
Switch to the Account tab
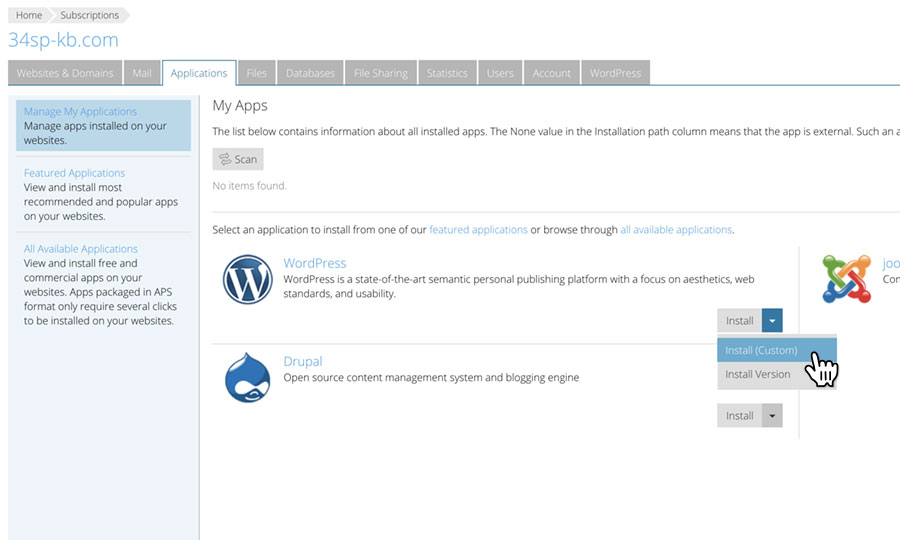[x=552, y=73]
